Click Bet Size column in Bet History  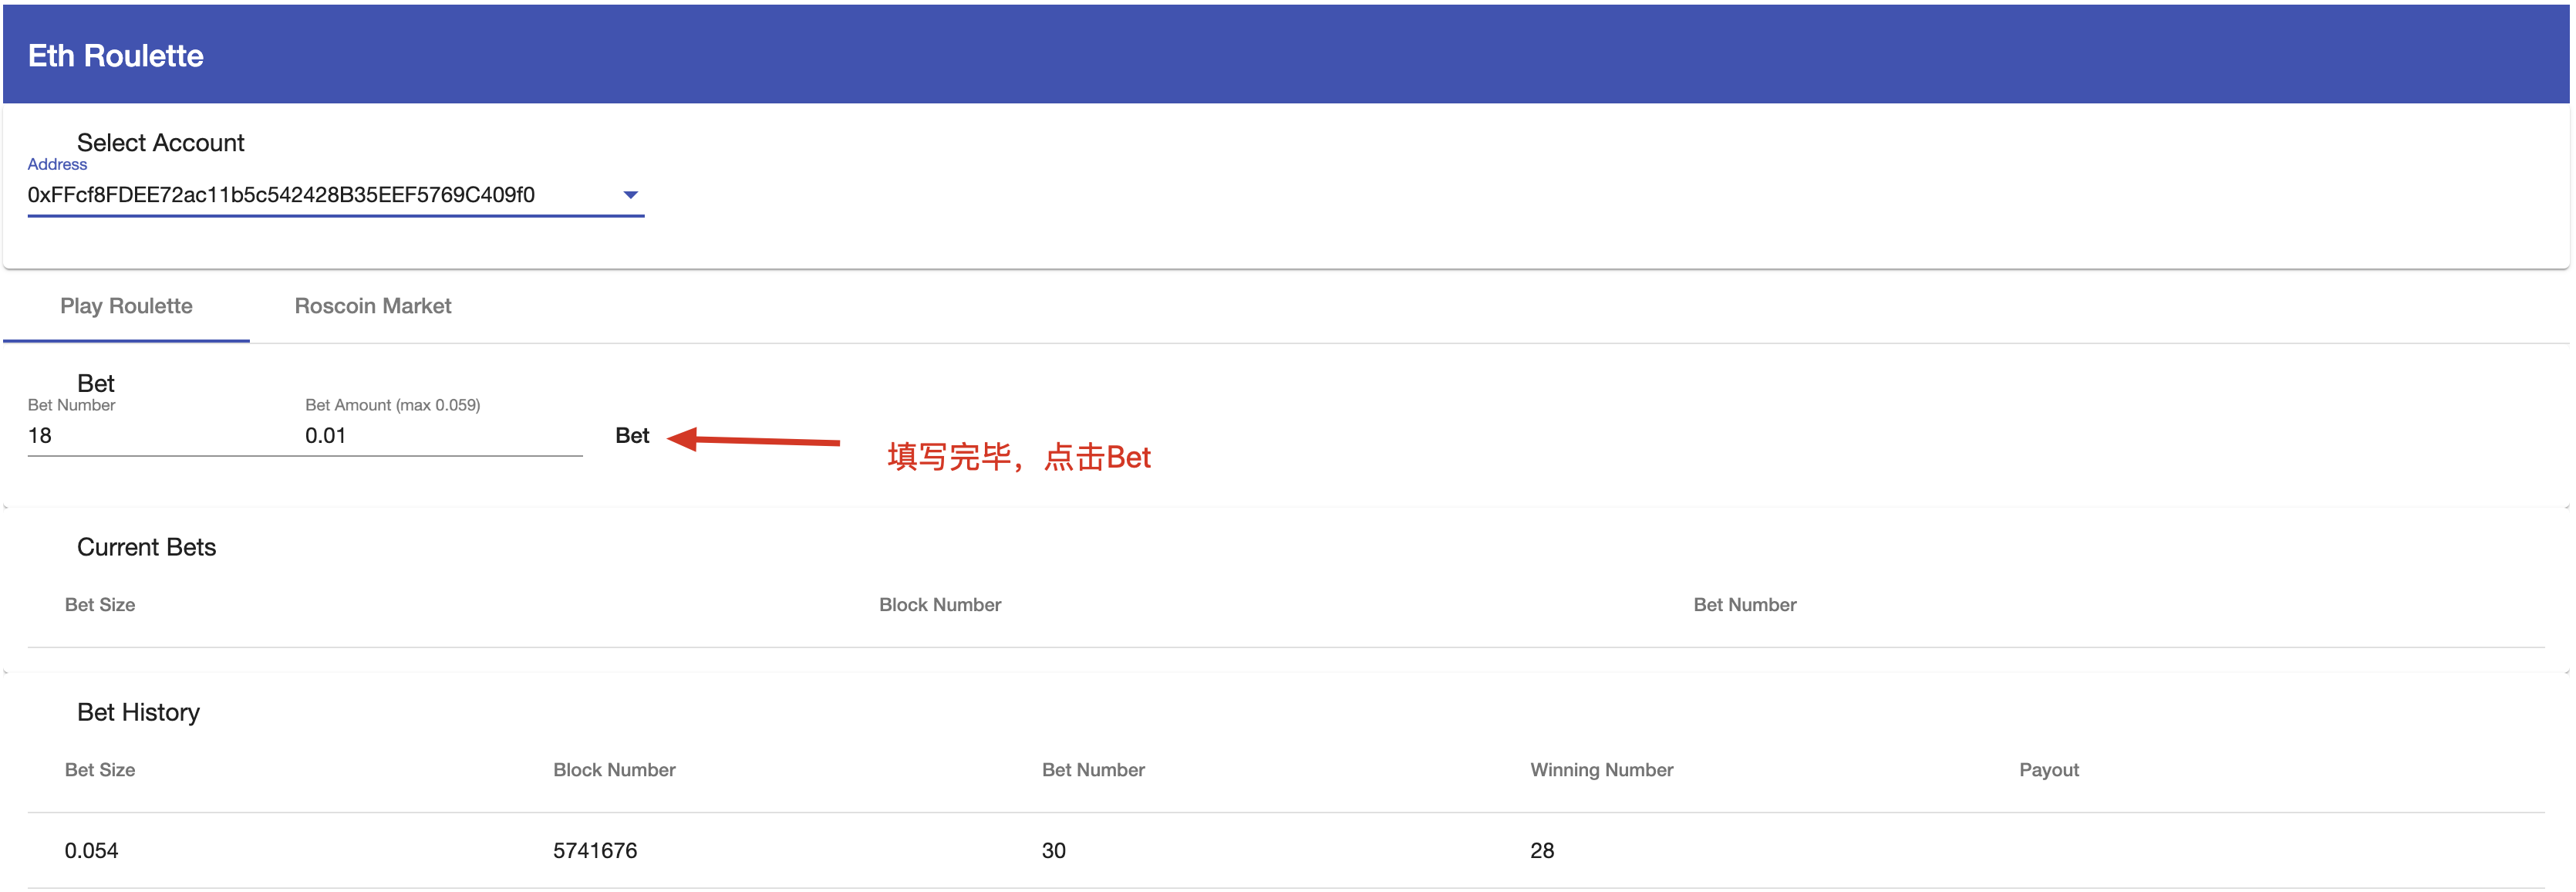pyautogui.click(x=100, y=770)
